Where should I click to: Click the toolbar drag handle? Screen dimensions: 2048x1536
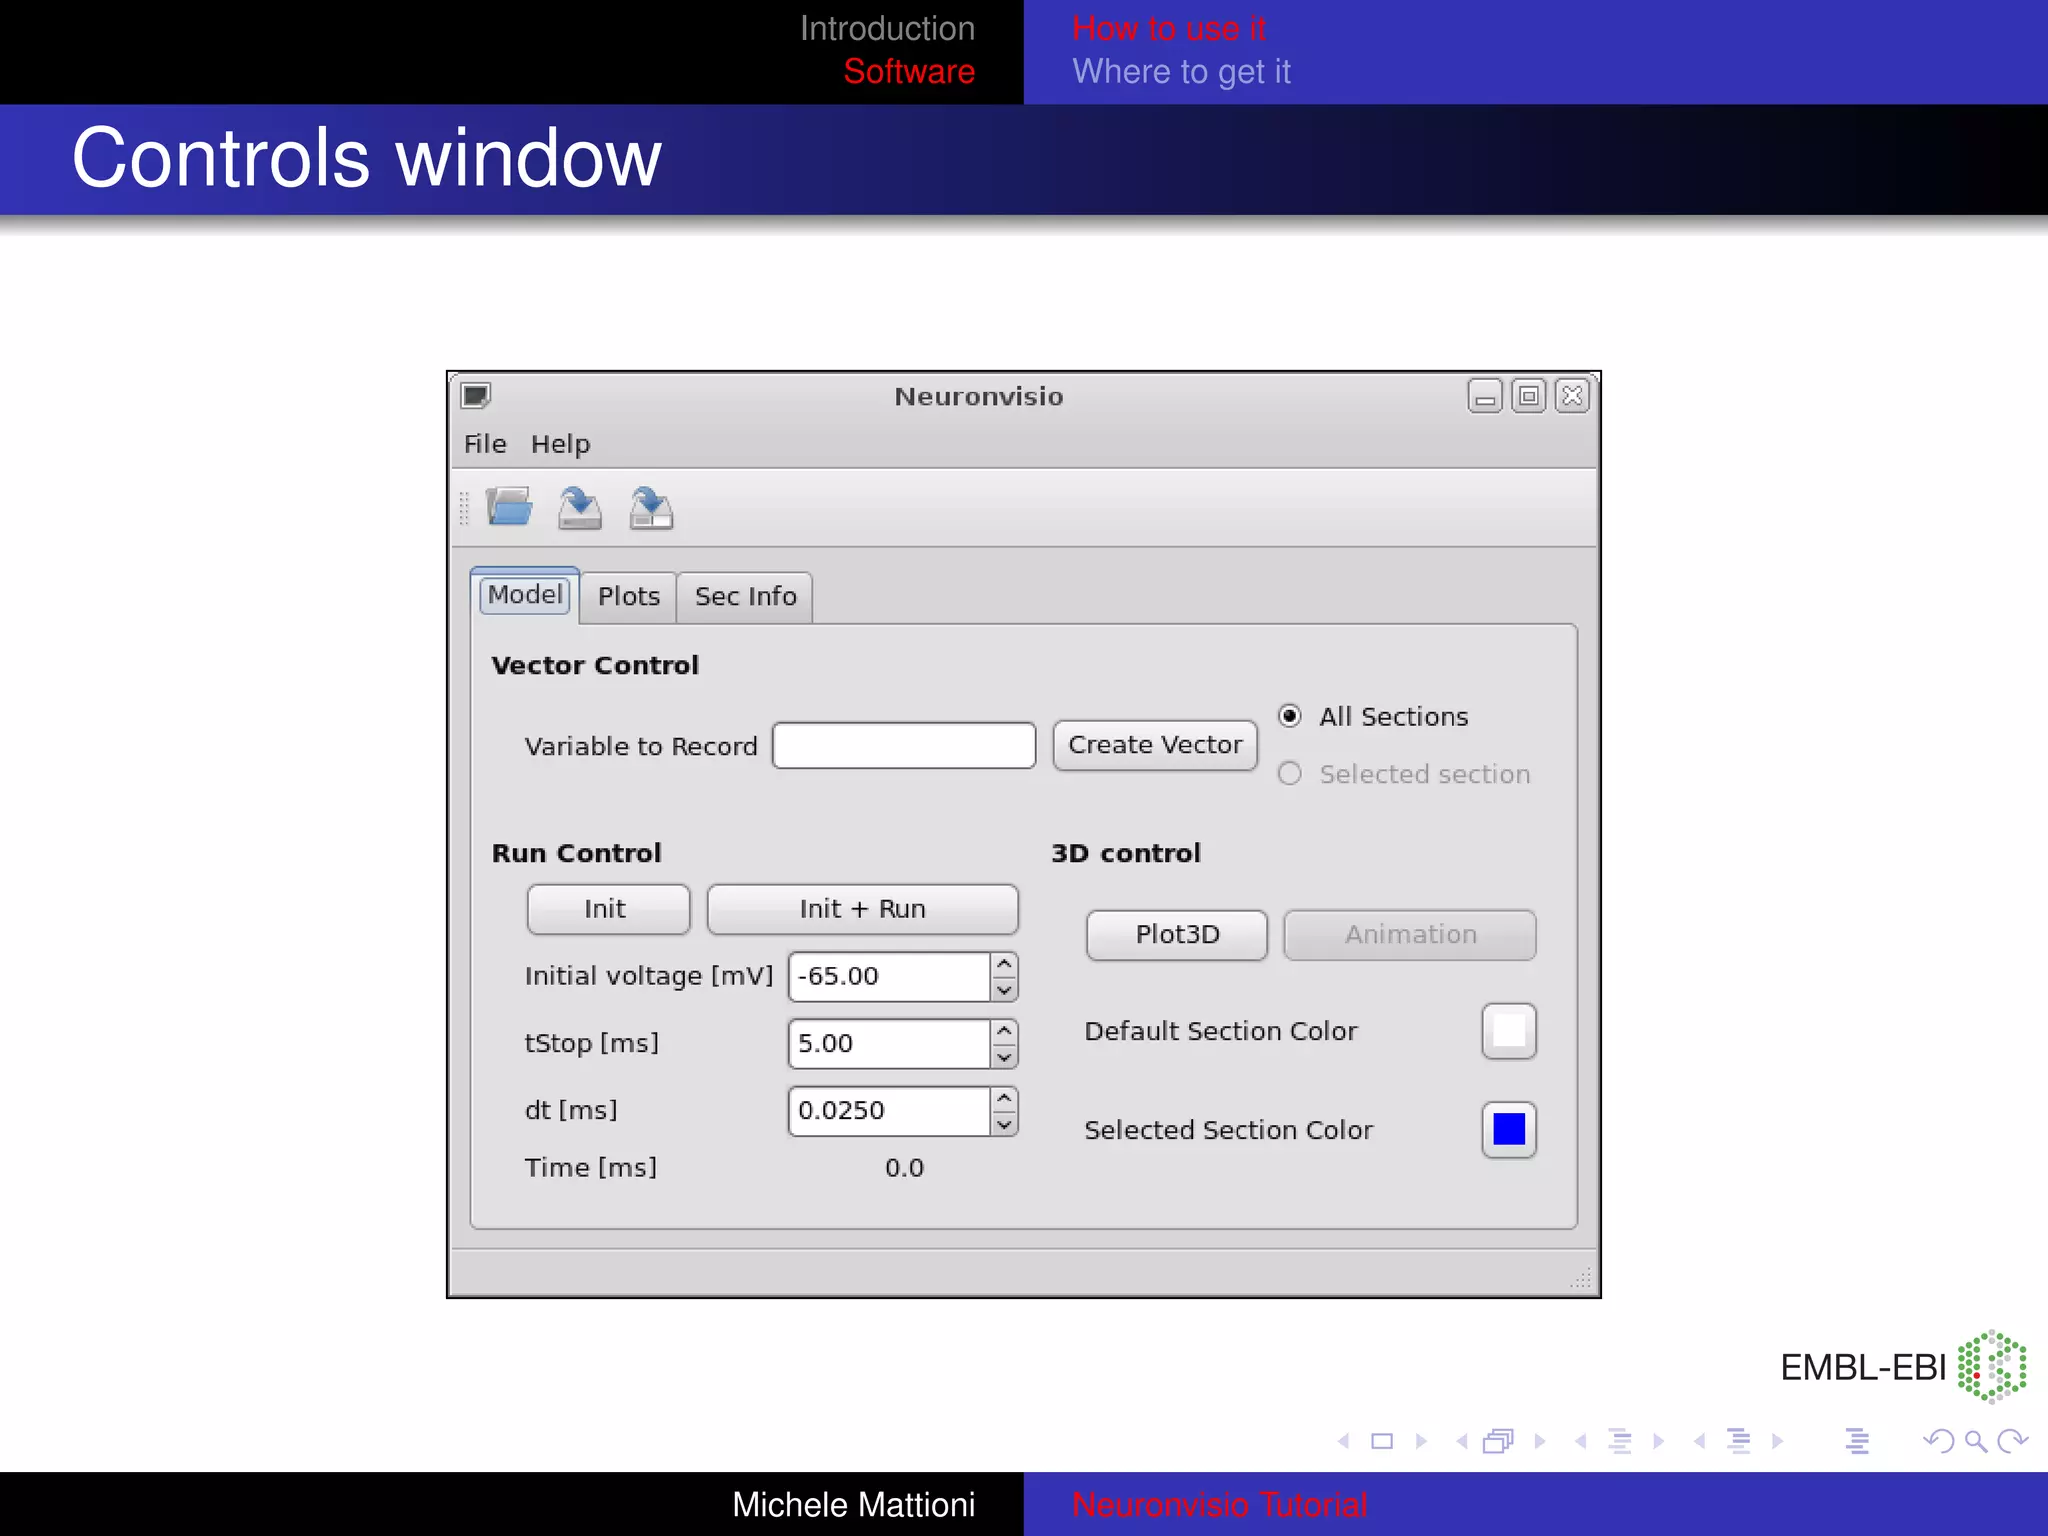pyautogui.click(x=464, y=508)
